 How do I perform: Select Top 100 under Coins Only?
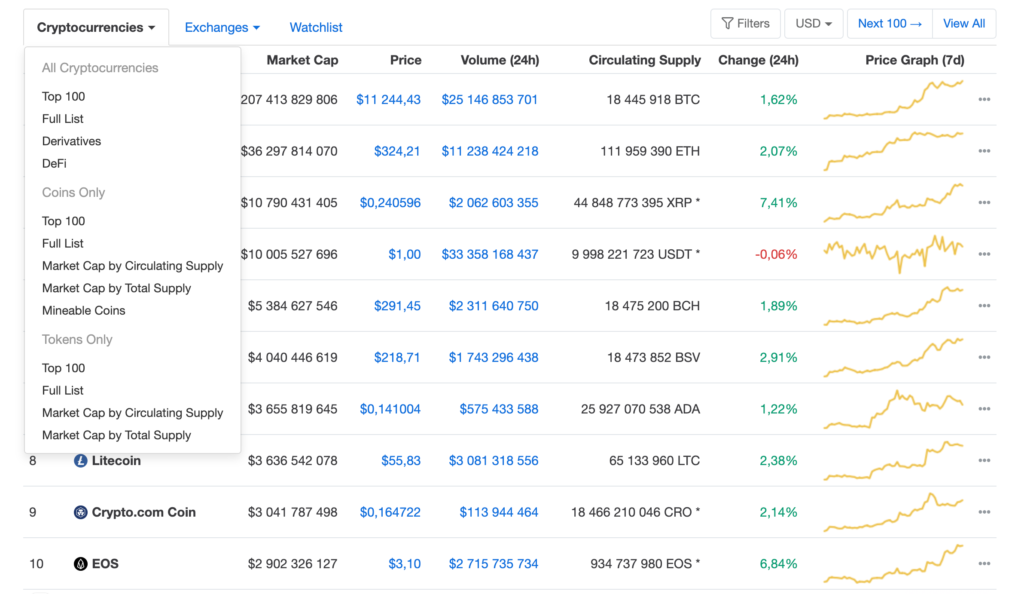pos(63,221)
